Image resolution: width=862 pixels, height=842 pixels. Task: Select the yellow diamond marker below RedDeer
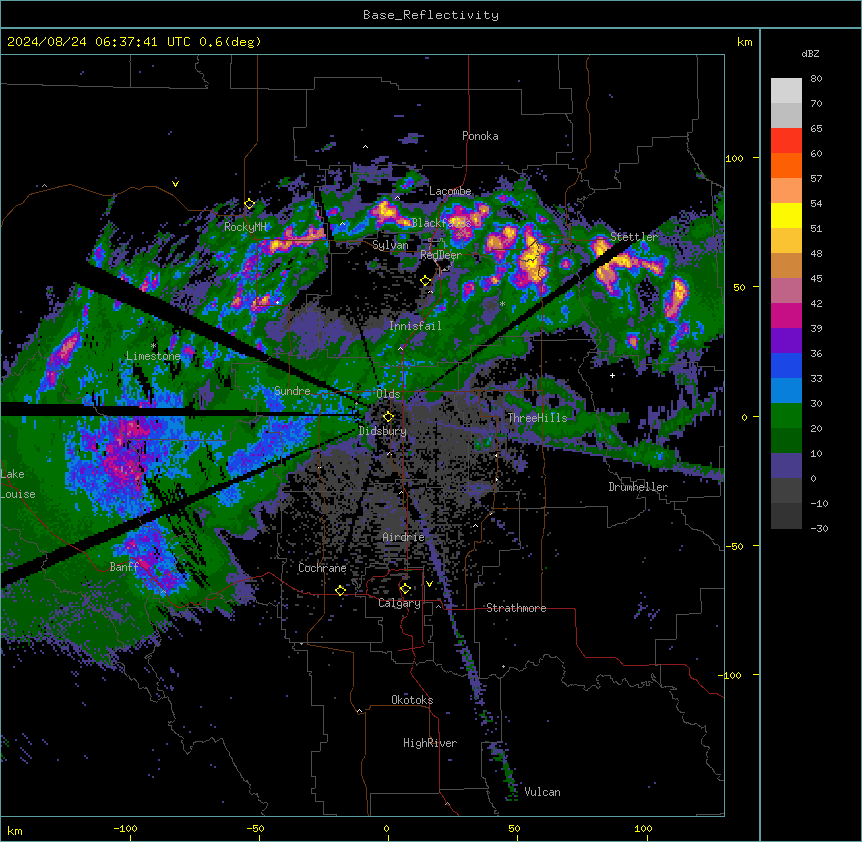[425, 281]
